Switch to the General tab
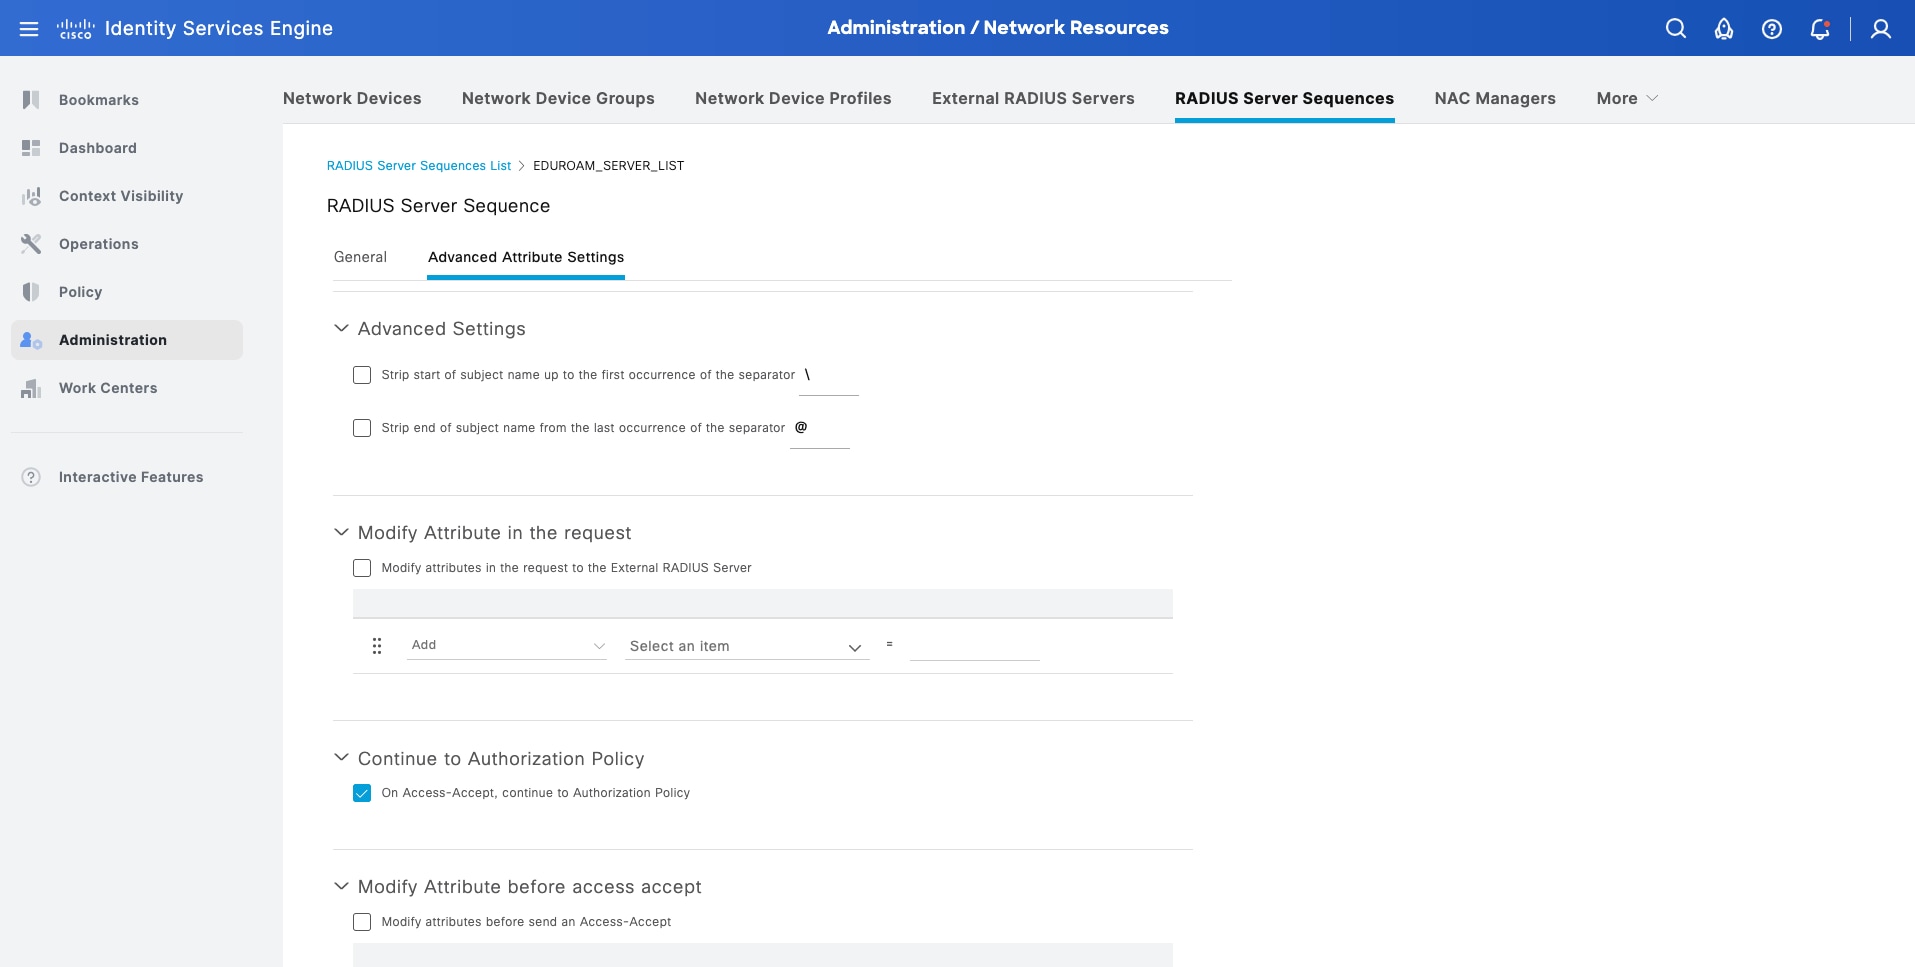 point(360,257)
